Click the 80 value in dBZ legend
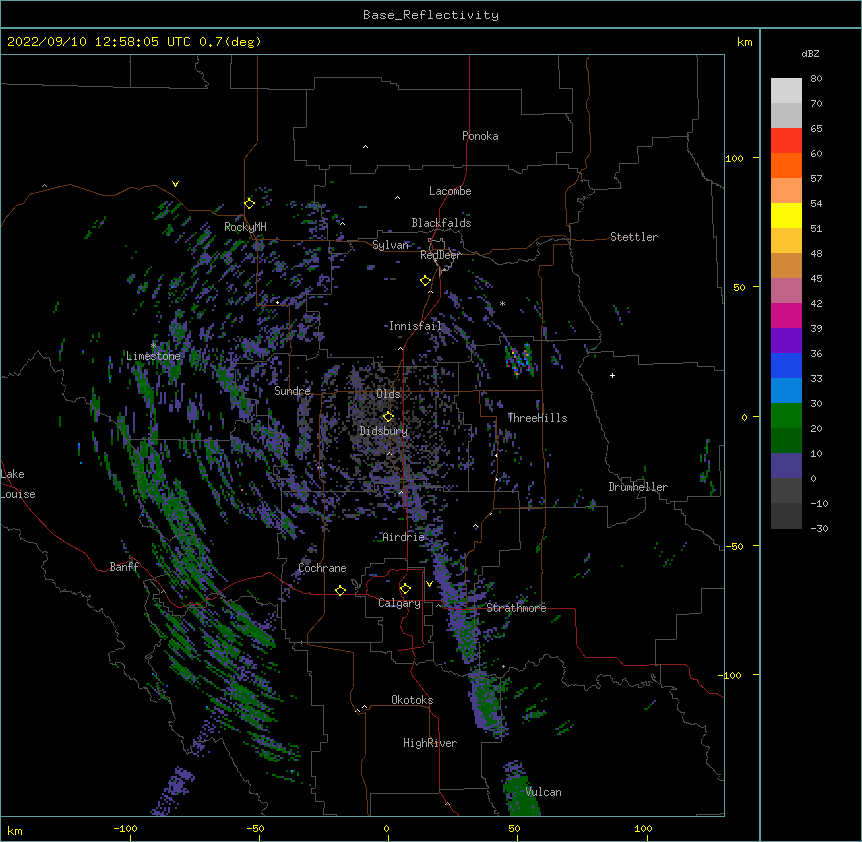Screen dimensions: 862x842 [x=816, y=79]
